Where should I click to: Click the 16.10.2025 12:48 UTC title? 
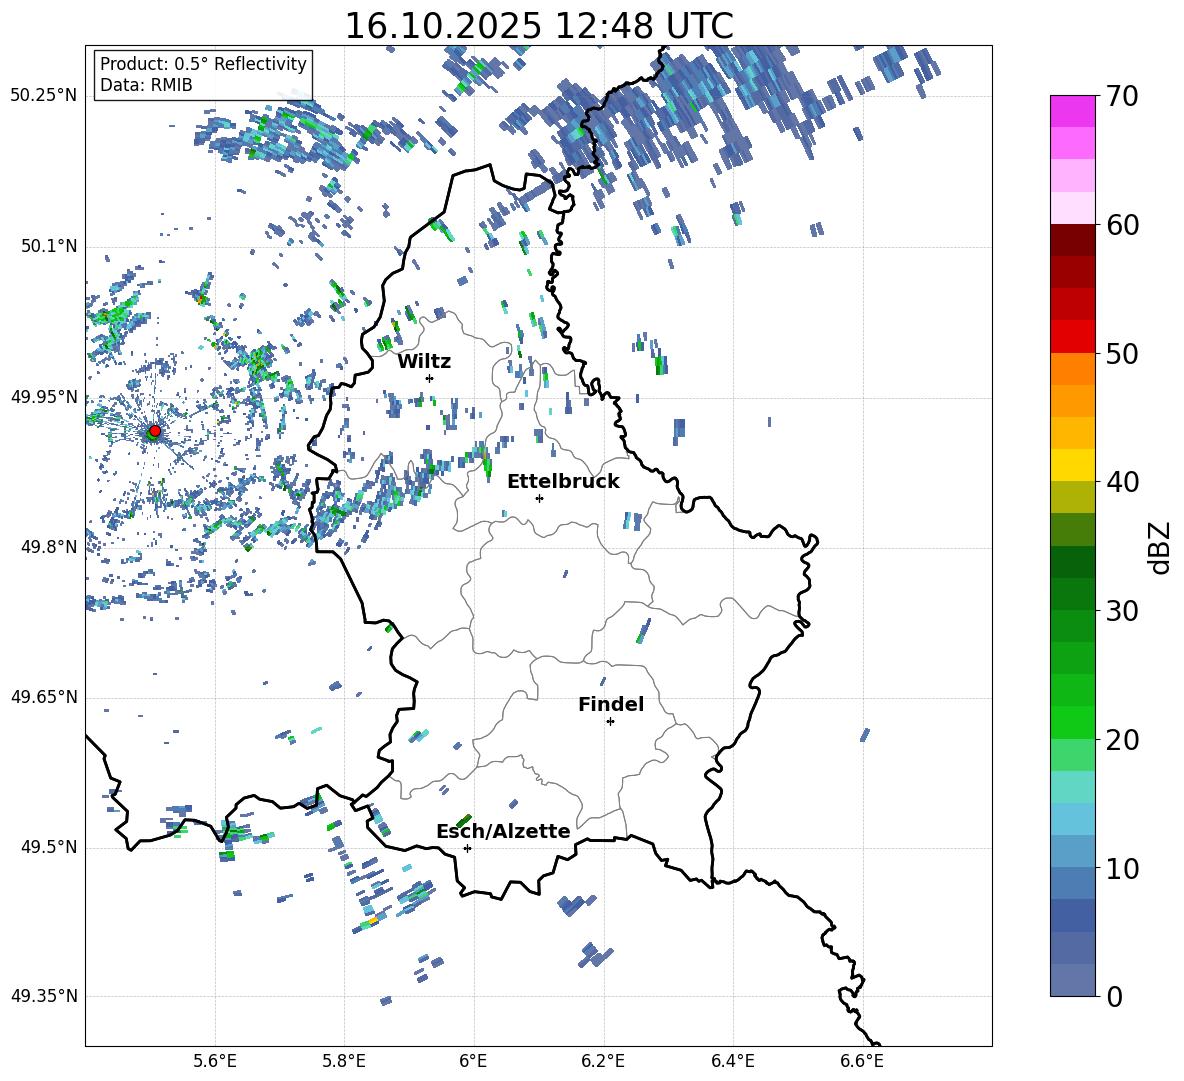click(x=539, y=26)
